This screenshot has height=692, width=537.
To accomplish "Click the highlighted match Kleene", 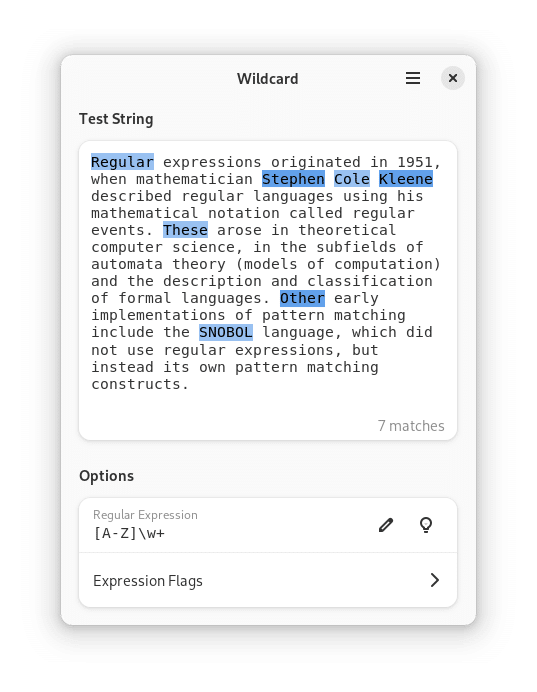I will (x=406, y=179).
